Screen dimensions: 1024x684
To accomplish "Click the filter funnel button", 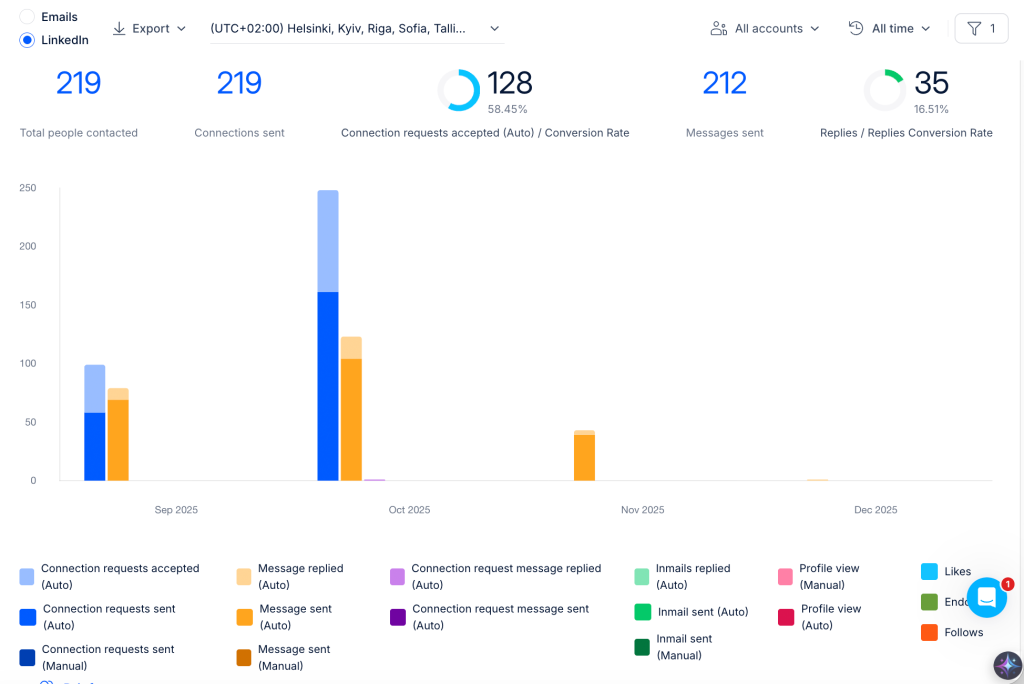I will point(982,29).
